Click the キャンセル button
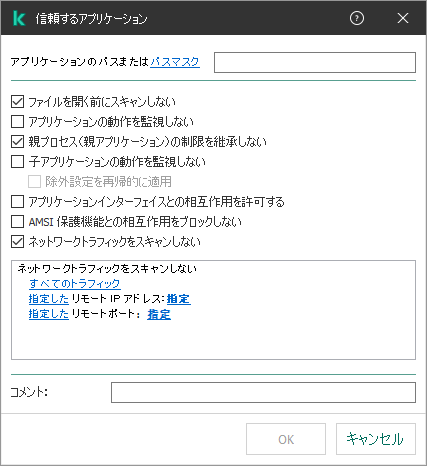 point(376,439)
